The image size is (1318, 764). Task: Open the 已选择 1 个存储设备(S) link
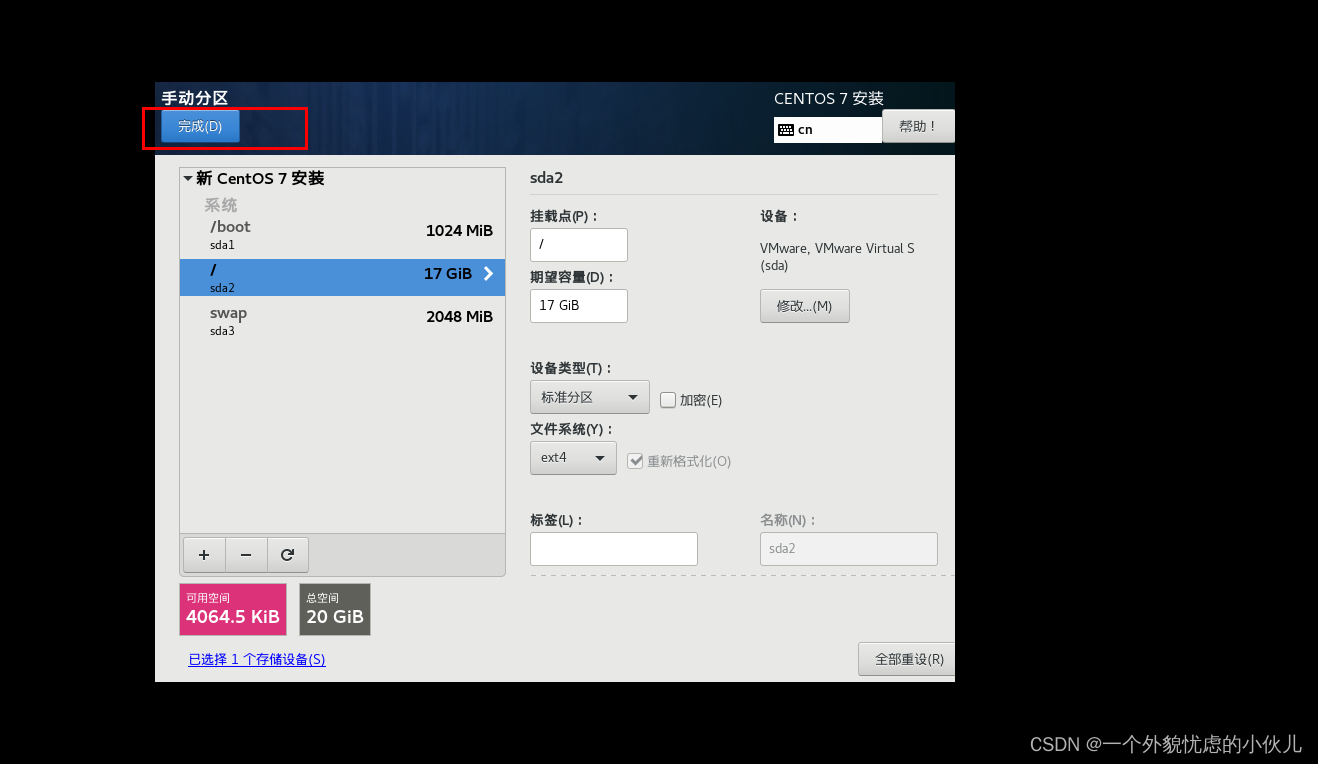[x=257, y=660]
